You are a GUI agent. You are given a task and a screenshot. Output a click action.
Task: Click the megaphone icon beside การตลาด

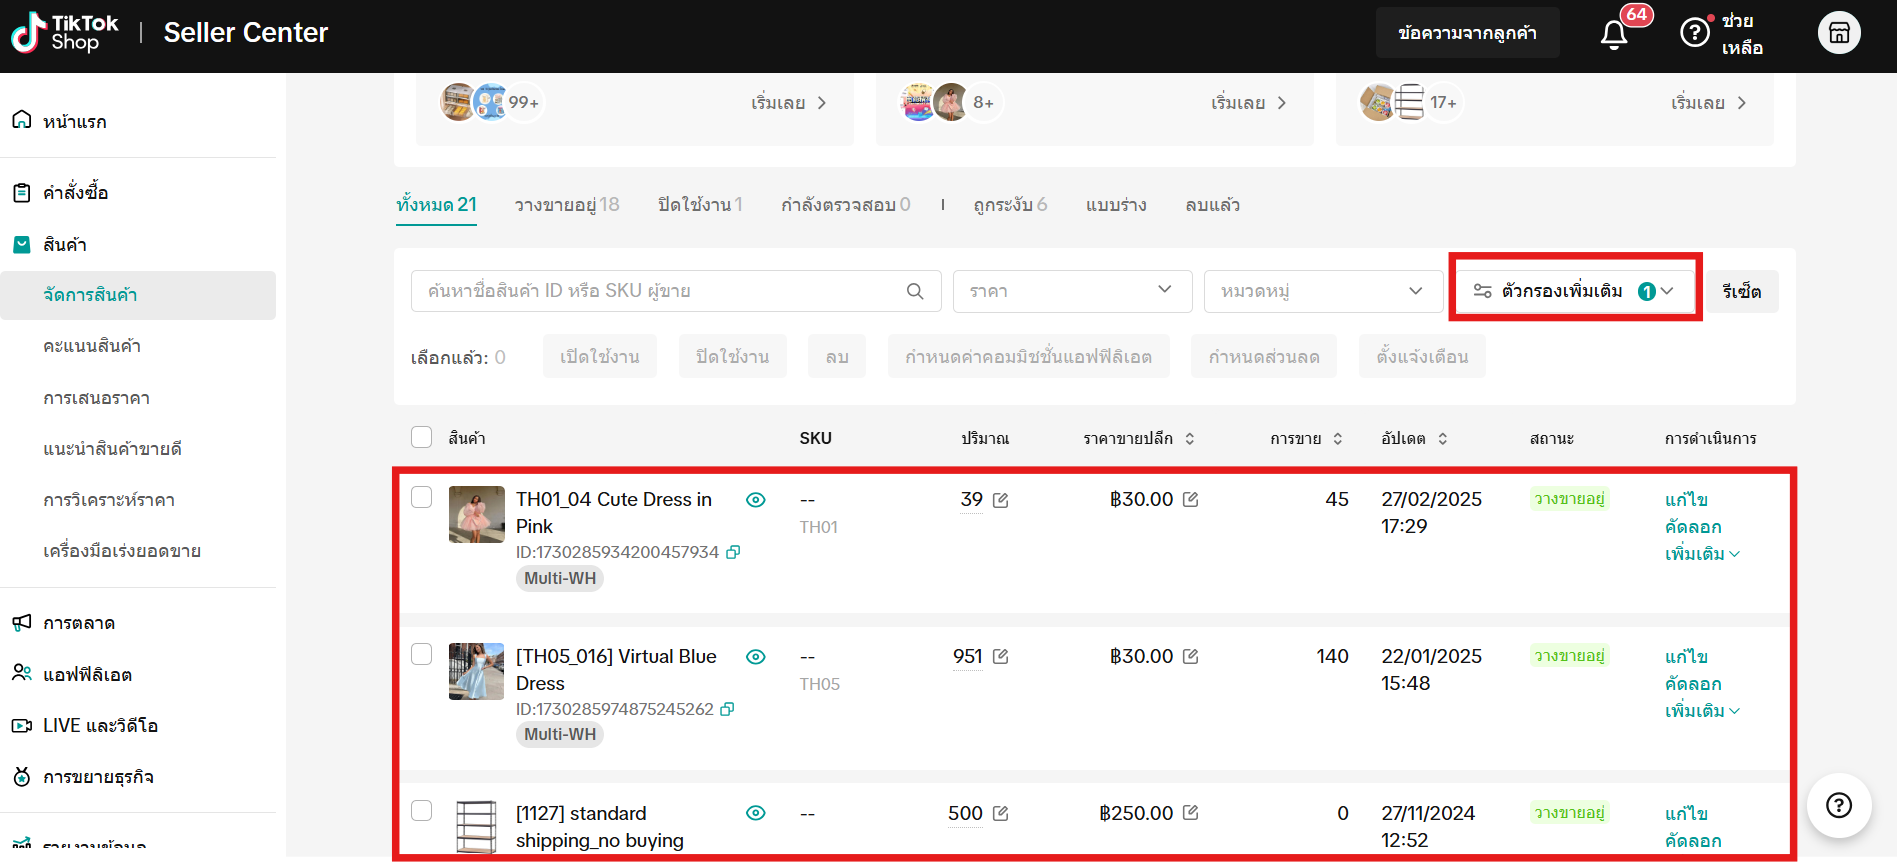(x=21, y=623)
